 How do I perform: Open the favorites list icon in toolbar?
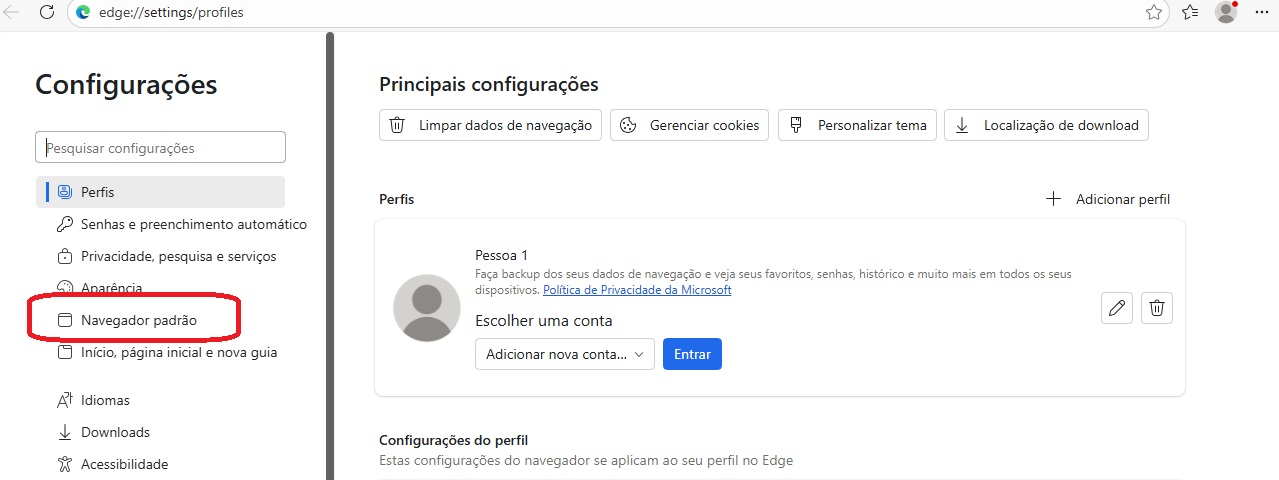(x=1190, y=13)
